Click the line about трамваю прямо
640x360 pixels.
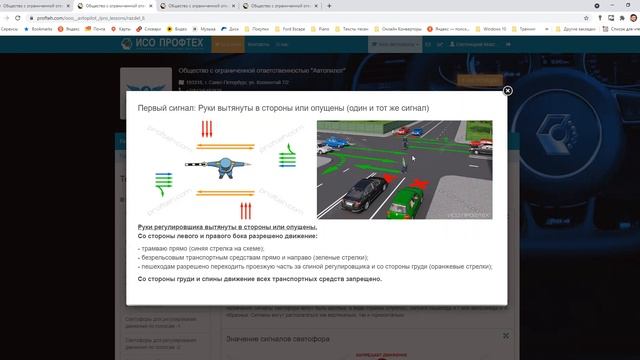201,248
